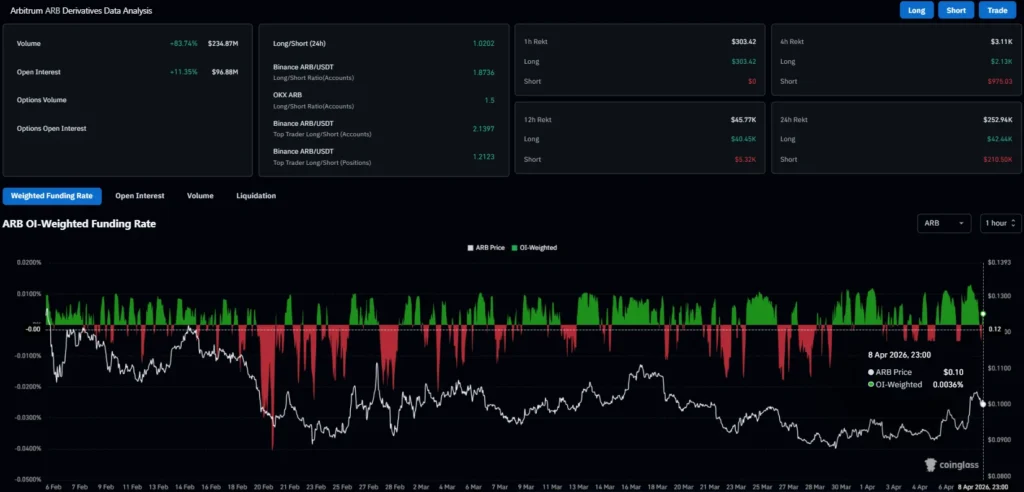Switch to the Open Interest tab

point(140,196)
